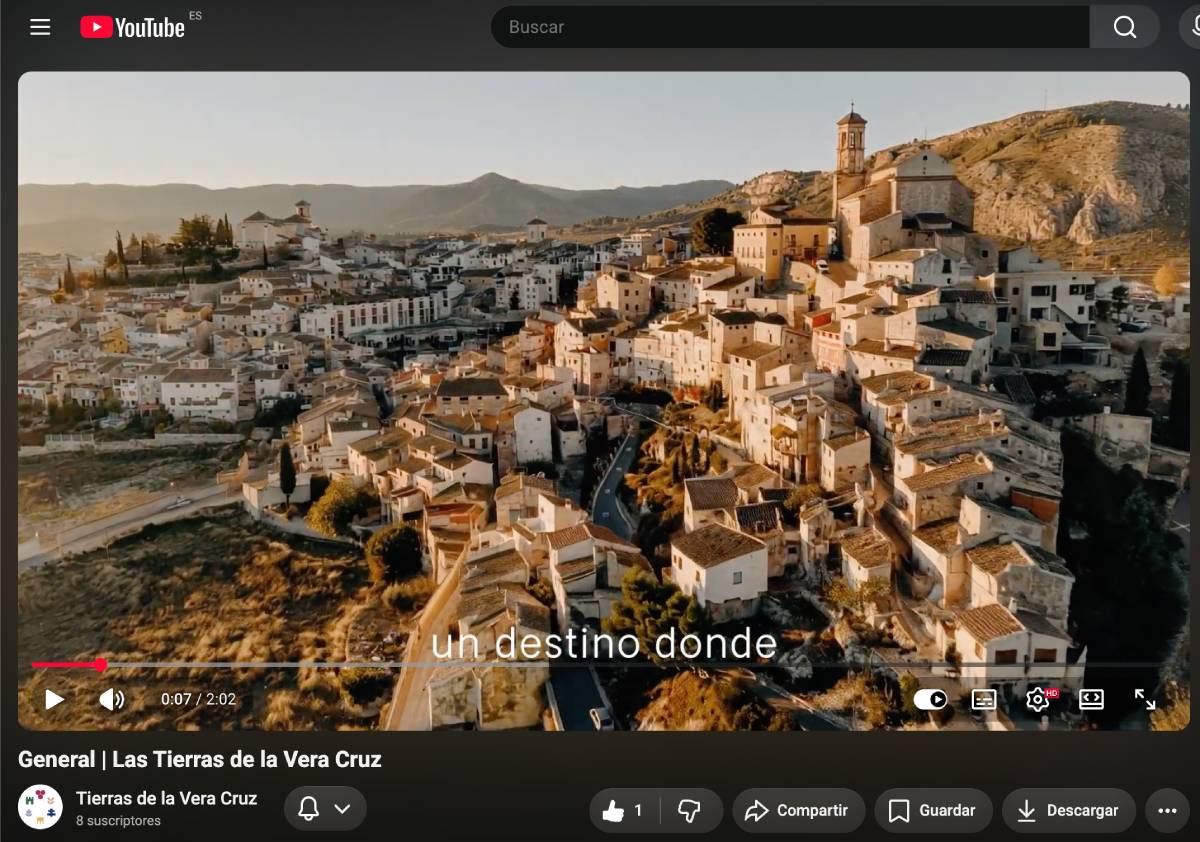This screenshot has height=842, width=1200.
Task: Toggle subtitles on the player
Action: click(984, 699)
